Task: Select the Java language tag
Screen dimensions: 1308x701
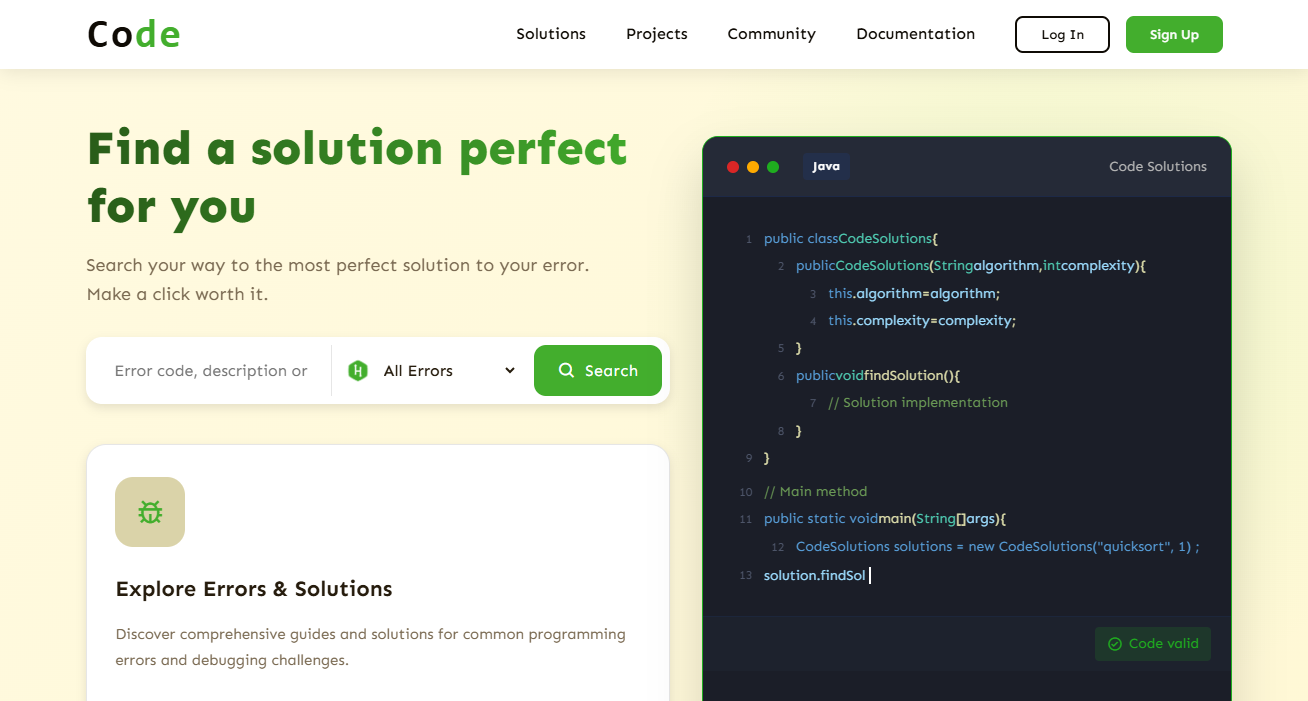Action: coord(826,166)
